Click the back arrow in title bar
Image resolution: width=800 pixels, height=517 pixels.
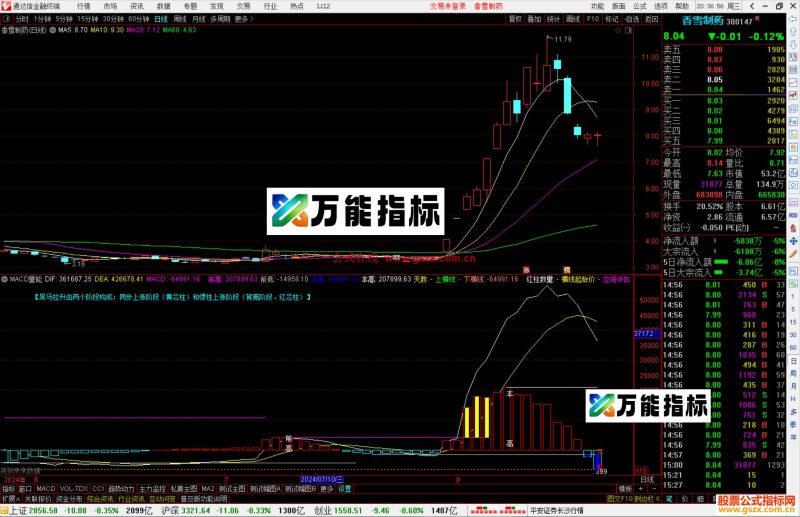pos(752,6)
